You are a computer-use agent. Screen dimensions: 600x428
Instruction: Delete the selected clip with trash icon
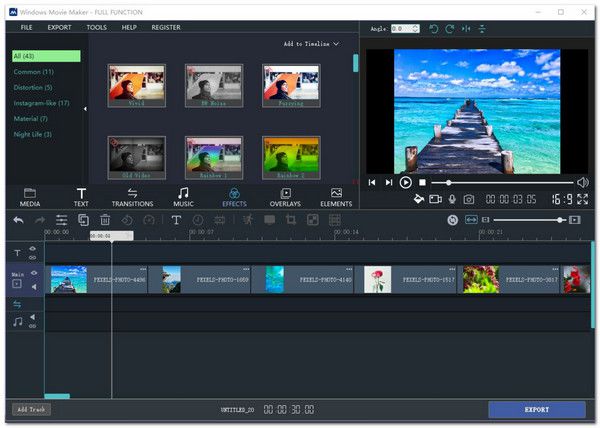(105, 220)
